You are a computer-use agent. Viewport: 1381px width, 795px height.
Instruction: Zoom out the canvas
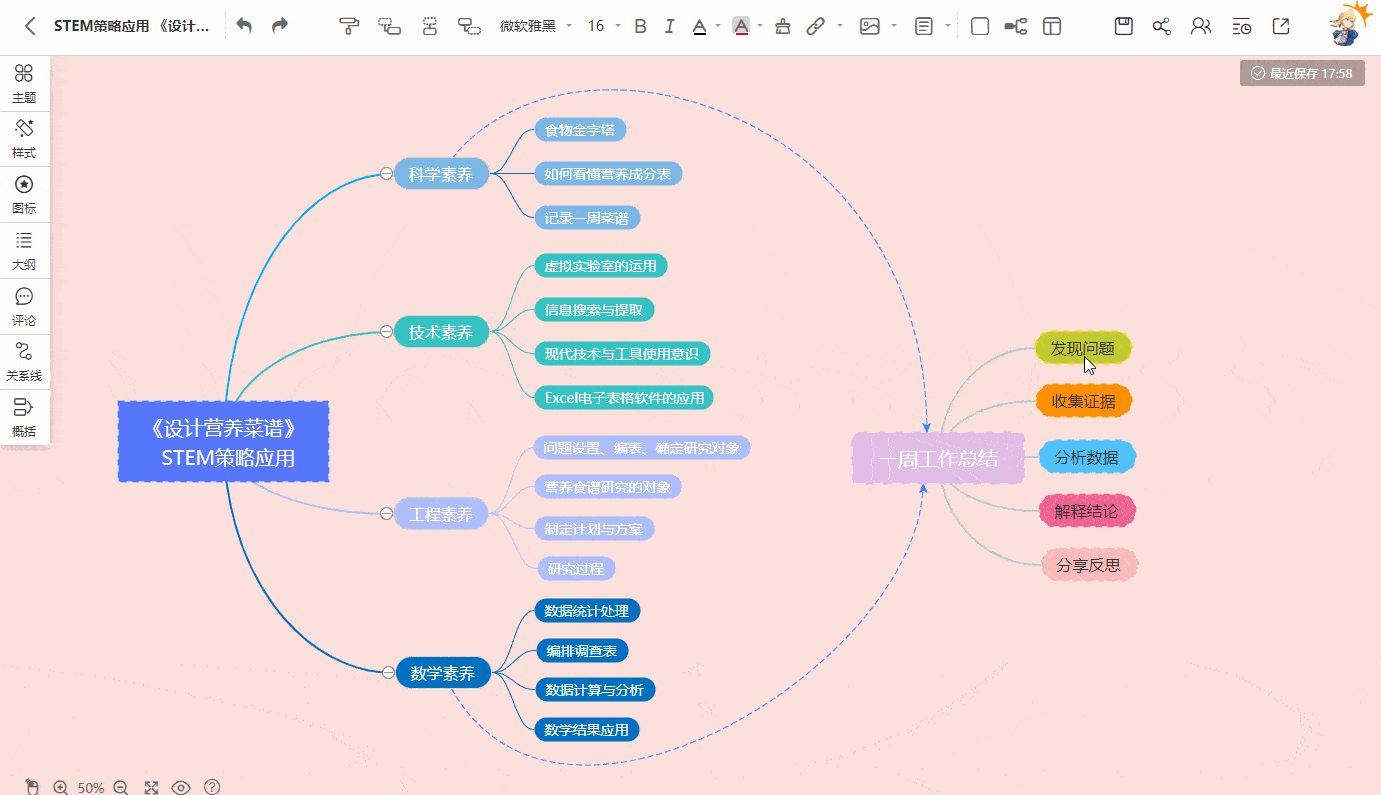[x=121, y=787]
